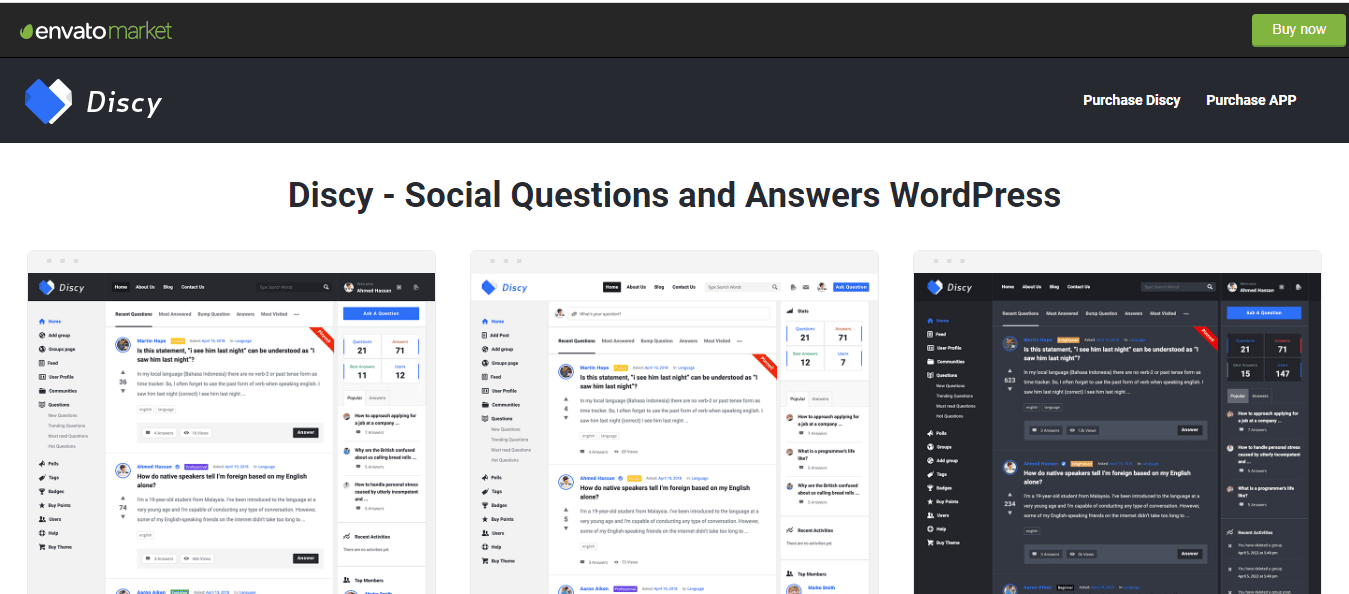Open the fully dark-themed demo thumbnail
Viewport: 1349px width, 594px height.
click(1117, 422)
